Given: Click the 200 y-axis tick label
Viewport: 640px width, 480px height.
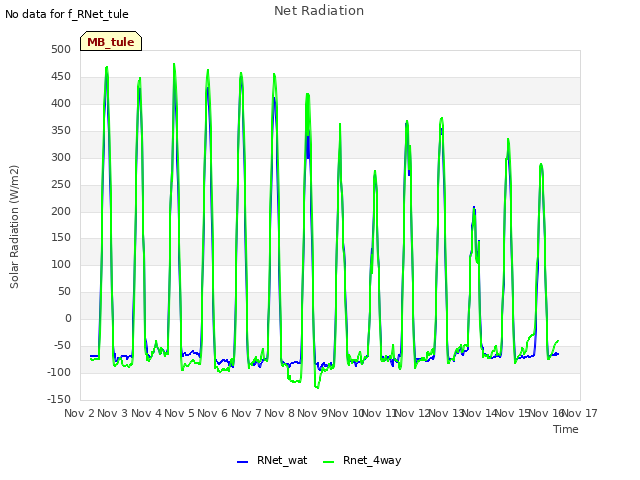Looking at the screenshot, I should (61, 211).
